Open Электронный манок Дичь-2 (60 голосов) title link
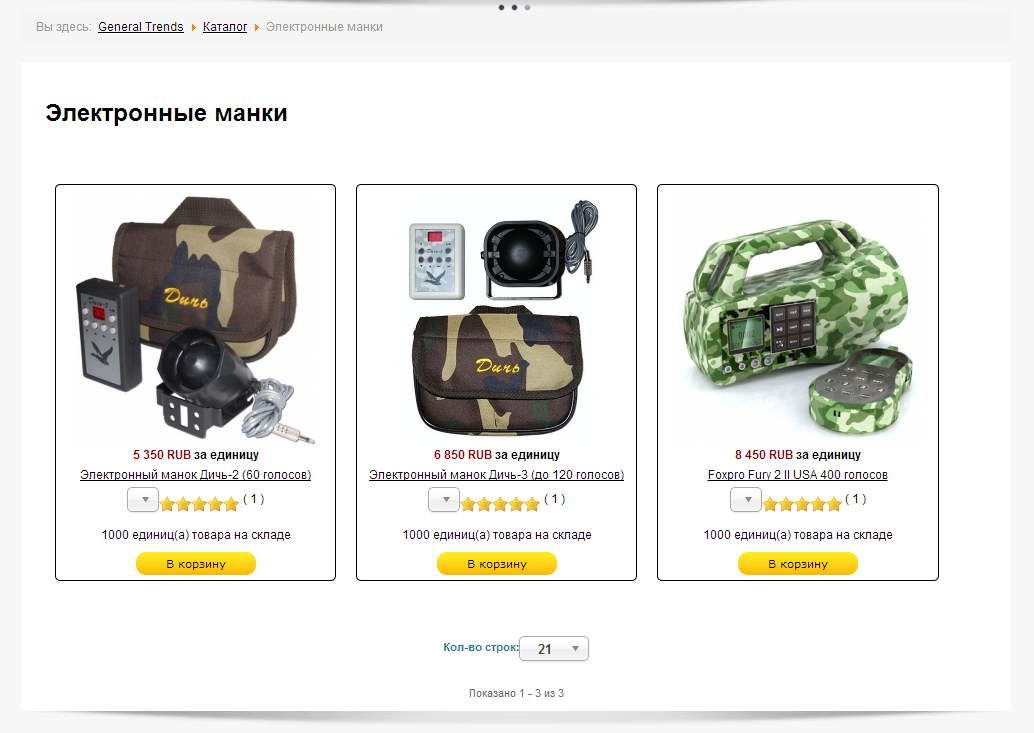 (x=196, y=475)
